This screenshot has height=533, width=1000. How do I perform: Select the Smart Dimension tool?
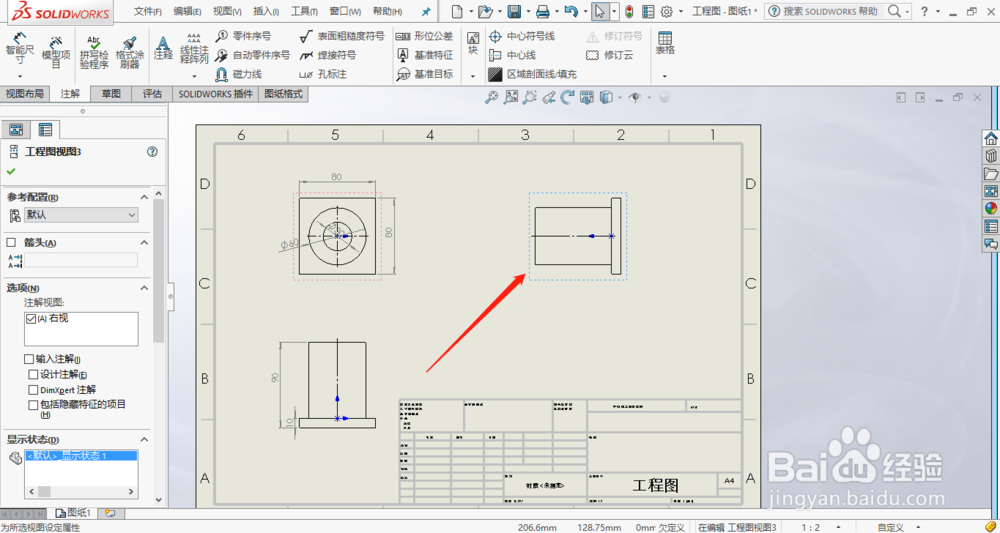coord(20,49)
